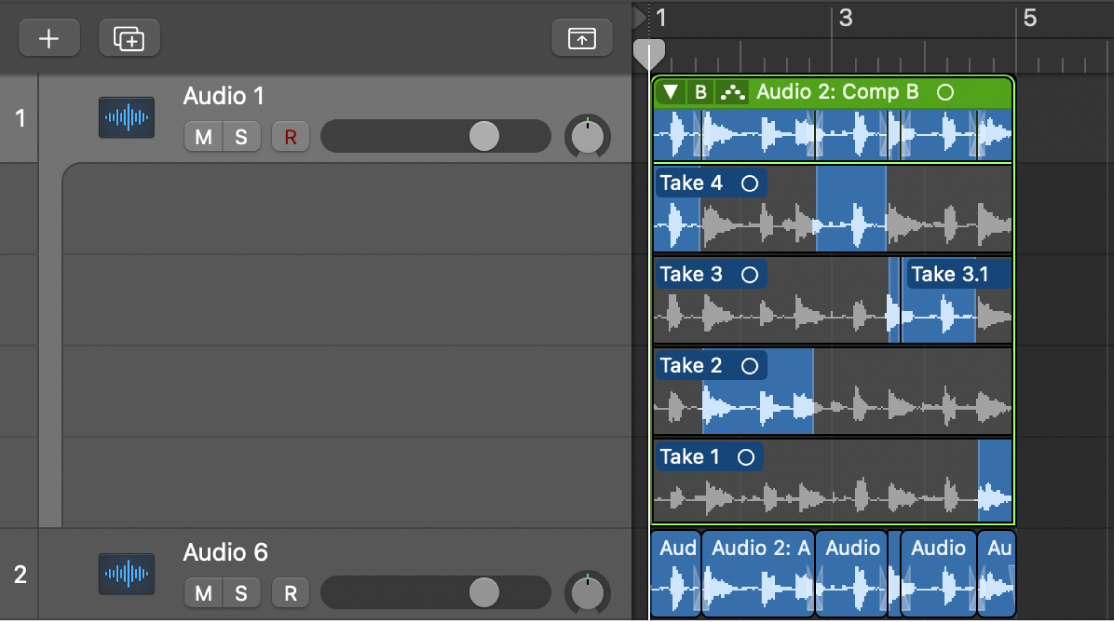Open the Take 4 menu
The height and width of the screenshot is (622, 1115).
[748, 183]
